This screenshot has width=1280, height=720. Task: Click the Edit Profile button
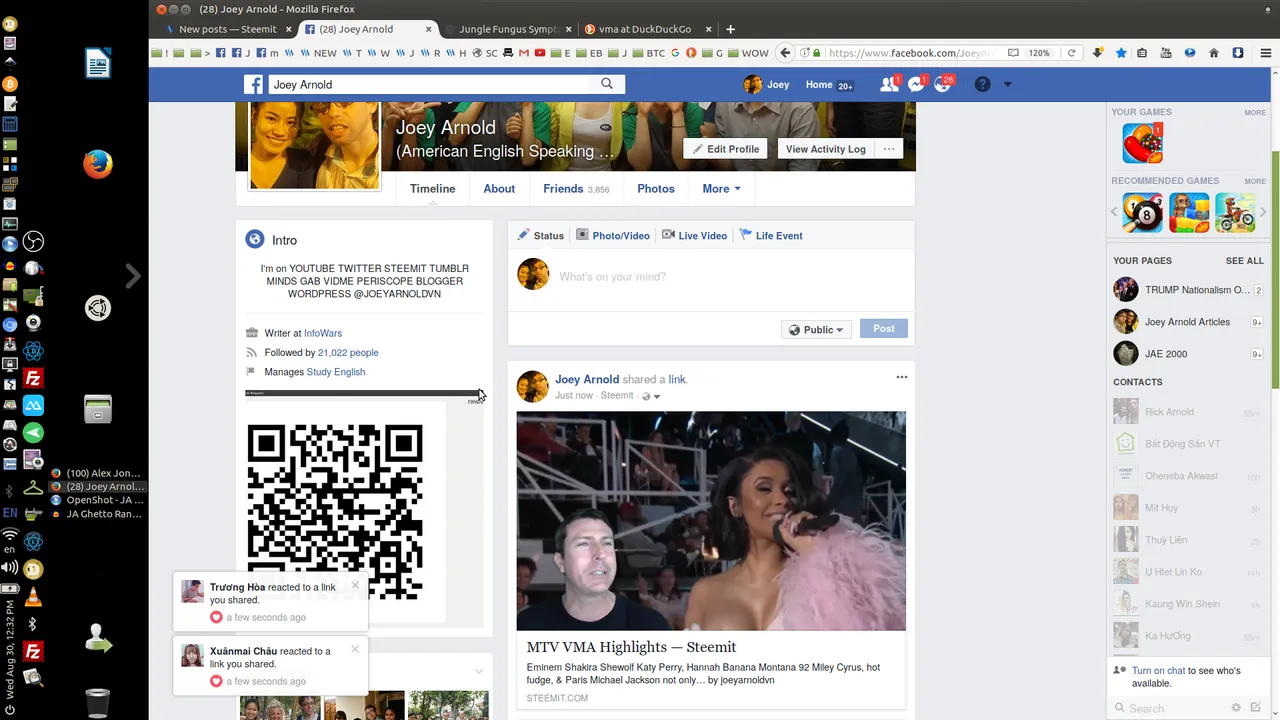pos(725,149)
